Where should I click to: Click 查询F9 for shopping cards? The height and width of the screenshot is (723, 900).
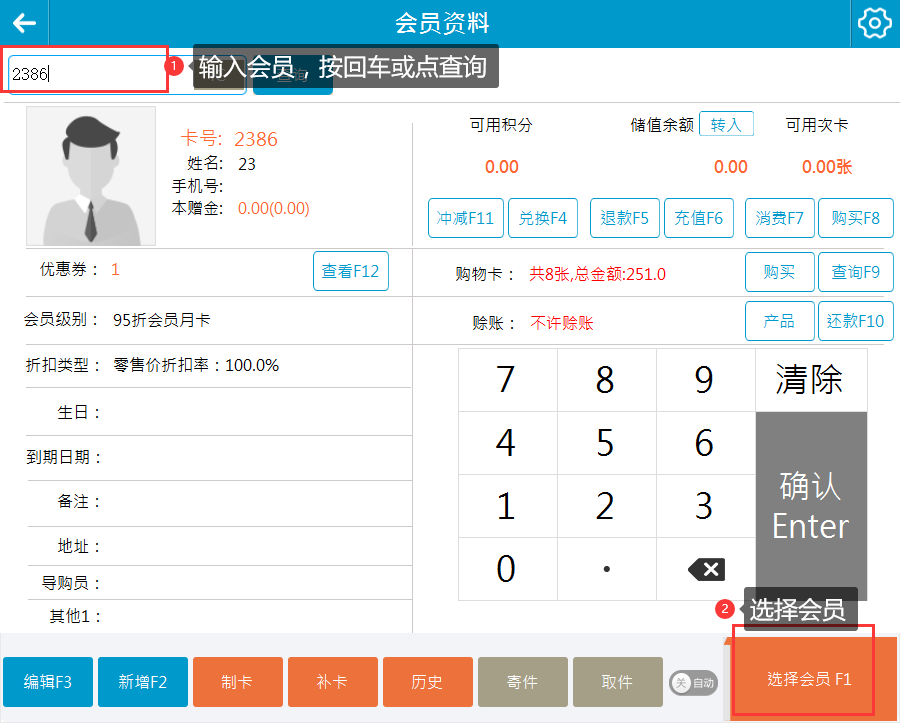[855, 271]
